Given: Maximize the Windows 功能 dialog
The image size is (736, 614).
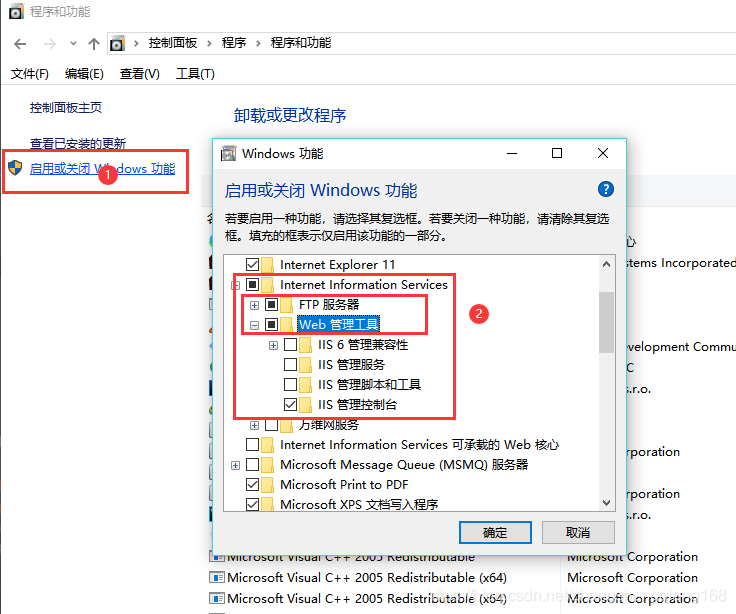Looking at the screenshot, I should click(x=557, y=153).
